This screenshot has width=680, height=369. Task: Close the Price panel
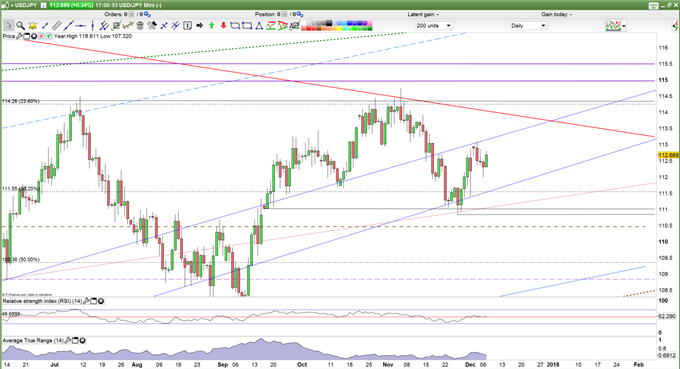[x=34, y=36]
